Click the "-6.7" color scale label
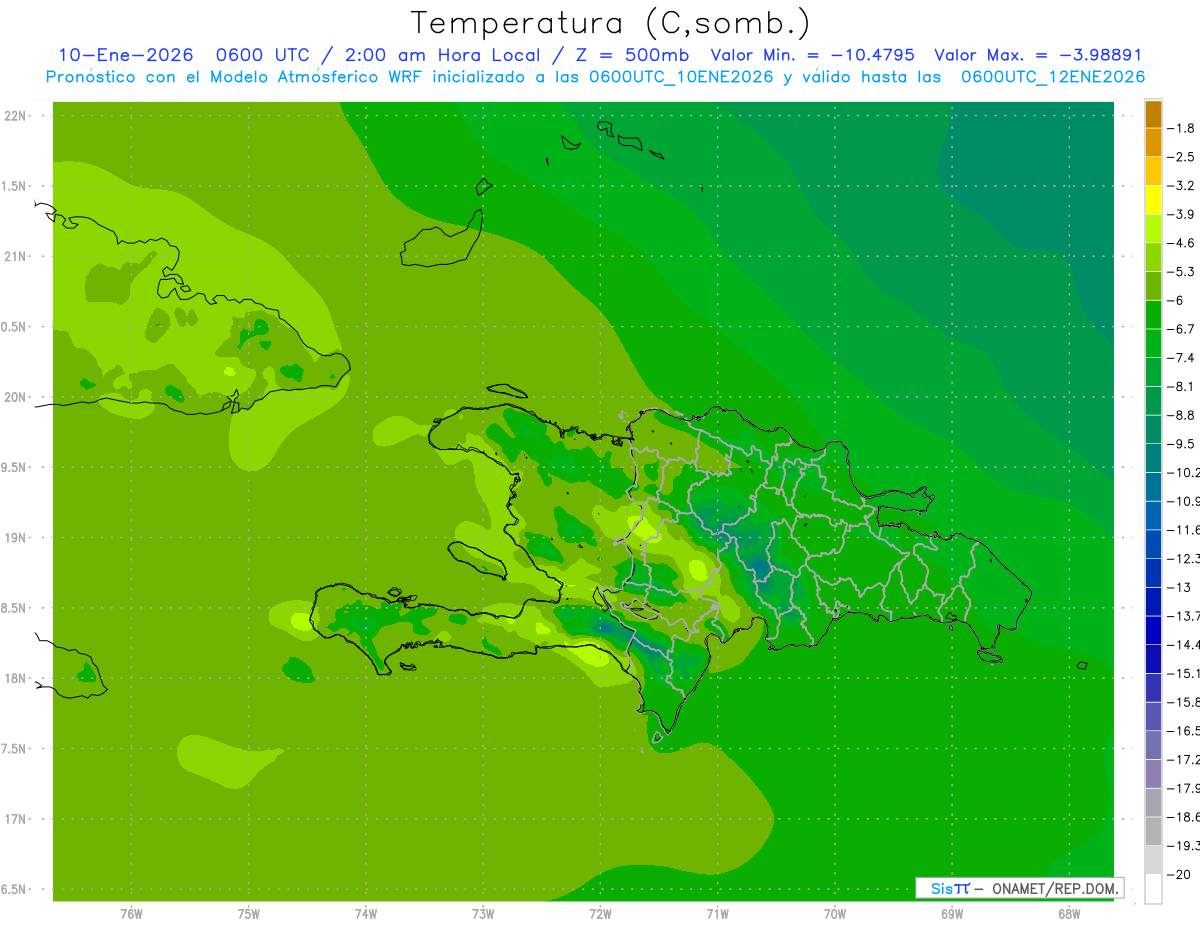This screenshot has width=1200, height=927. [x=1183, y=329]
